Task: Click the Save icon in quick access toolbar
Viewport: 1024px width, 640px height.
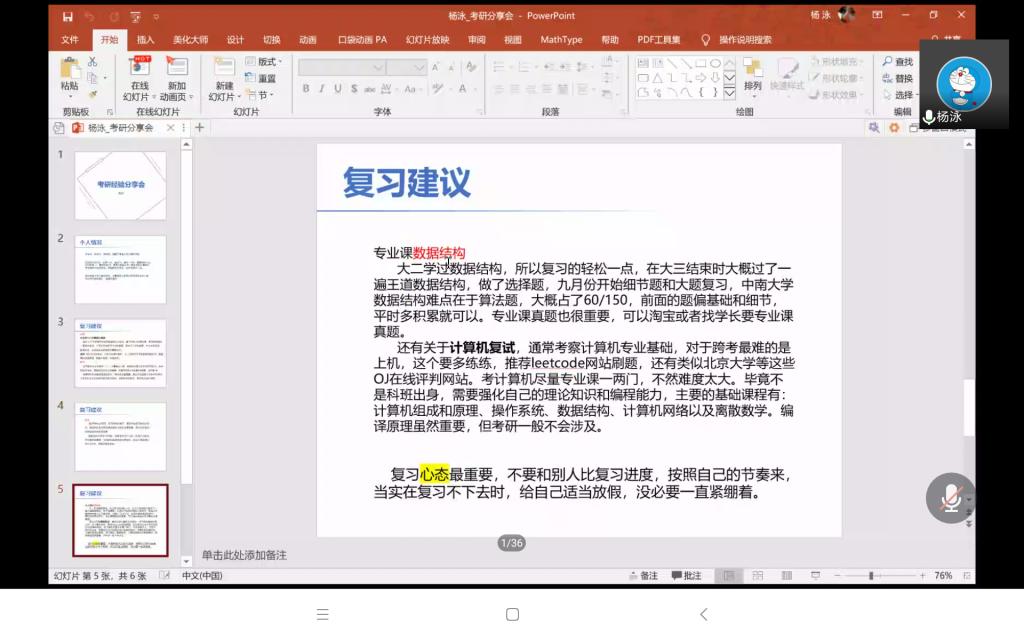Action: 67,17
